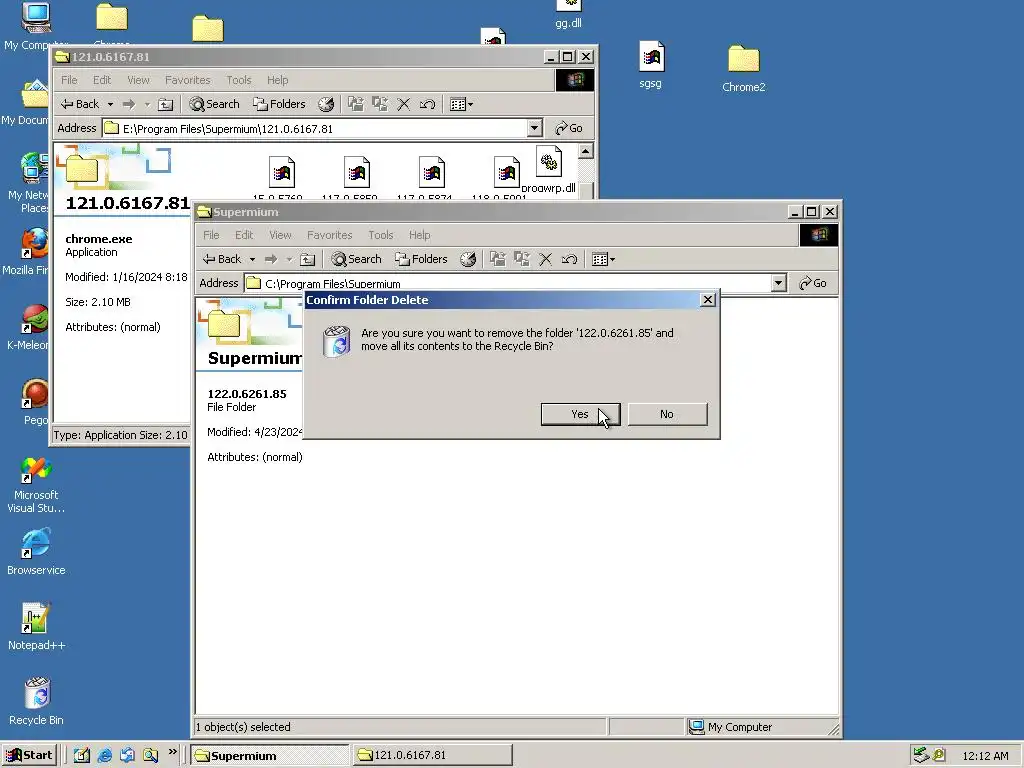Expand Back history dropdown in Supermium window

[252, 259]
